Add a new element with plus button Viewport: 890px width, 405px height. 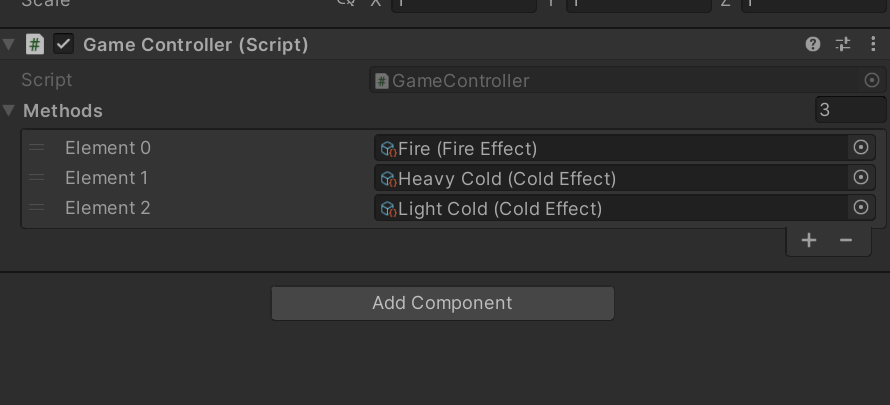pyautogui.click(x=809, y=240)
